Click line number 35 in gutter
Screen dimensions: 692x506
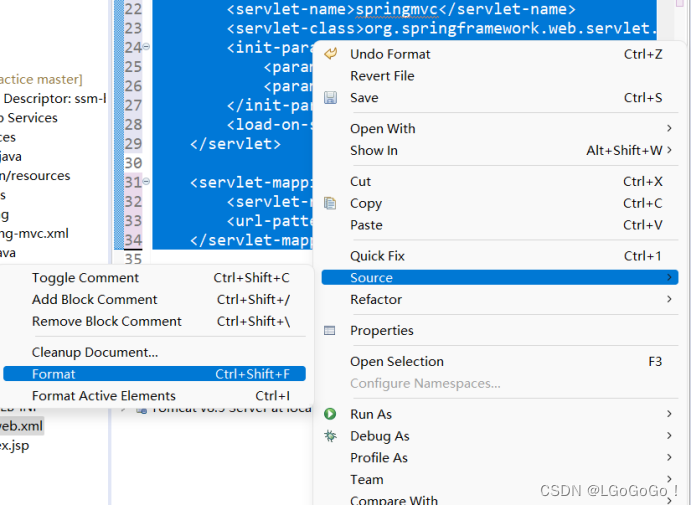click(133, 259)
